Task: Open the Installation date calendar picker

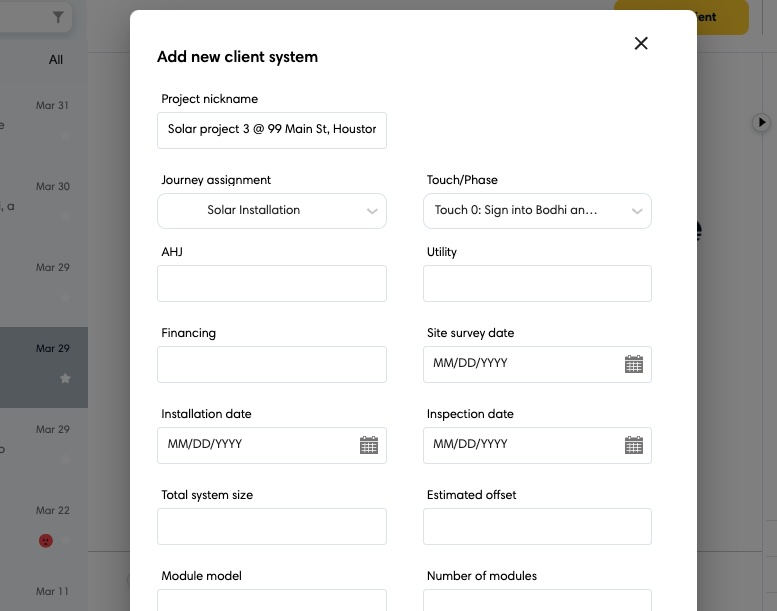Action: tap(369, 445)
